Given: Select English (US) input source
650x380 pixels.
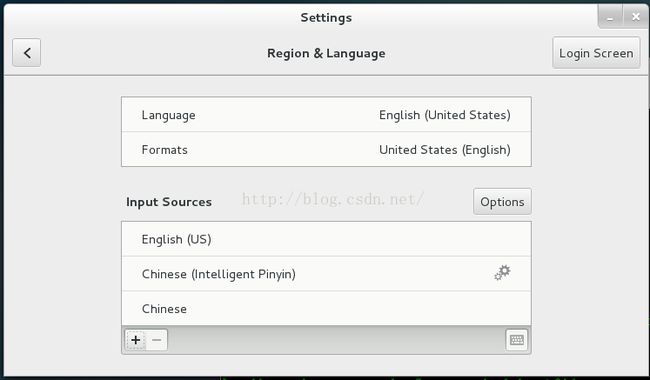Looking at the screenshot, I should [326, 239].
